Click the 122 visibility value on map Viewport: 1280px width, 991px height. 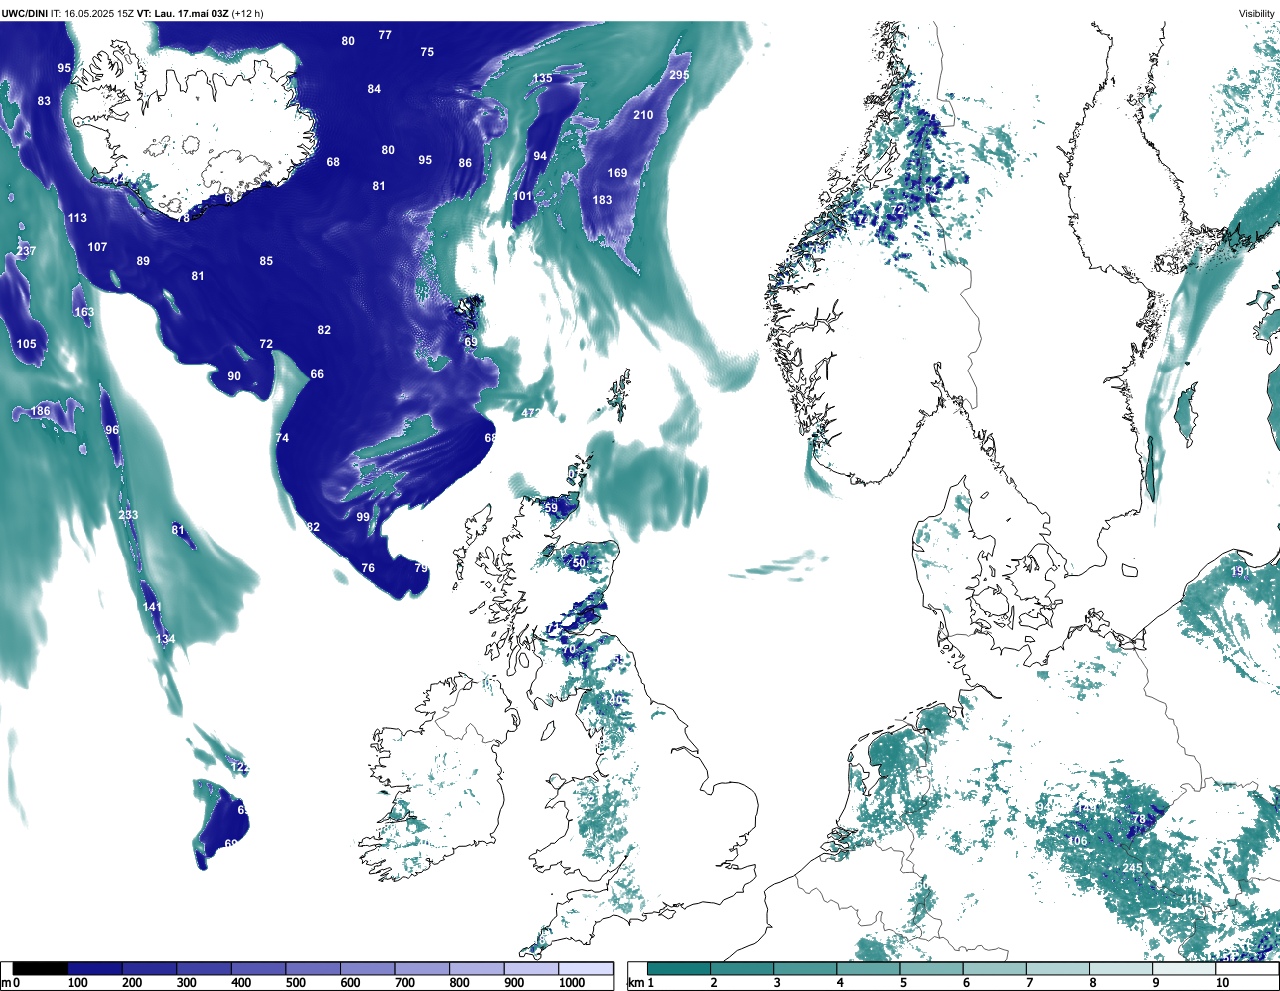[x=240, y=767]
